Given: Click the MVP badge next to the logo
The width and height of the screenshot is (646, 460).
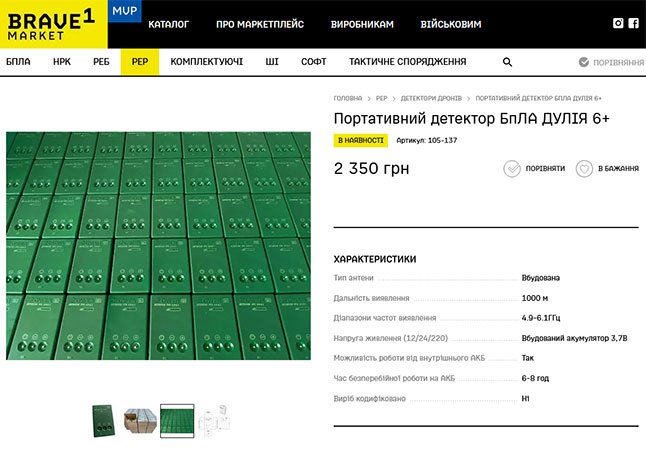Looking at the screenshot, I should (x=125, y=12).
